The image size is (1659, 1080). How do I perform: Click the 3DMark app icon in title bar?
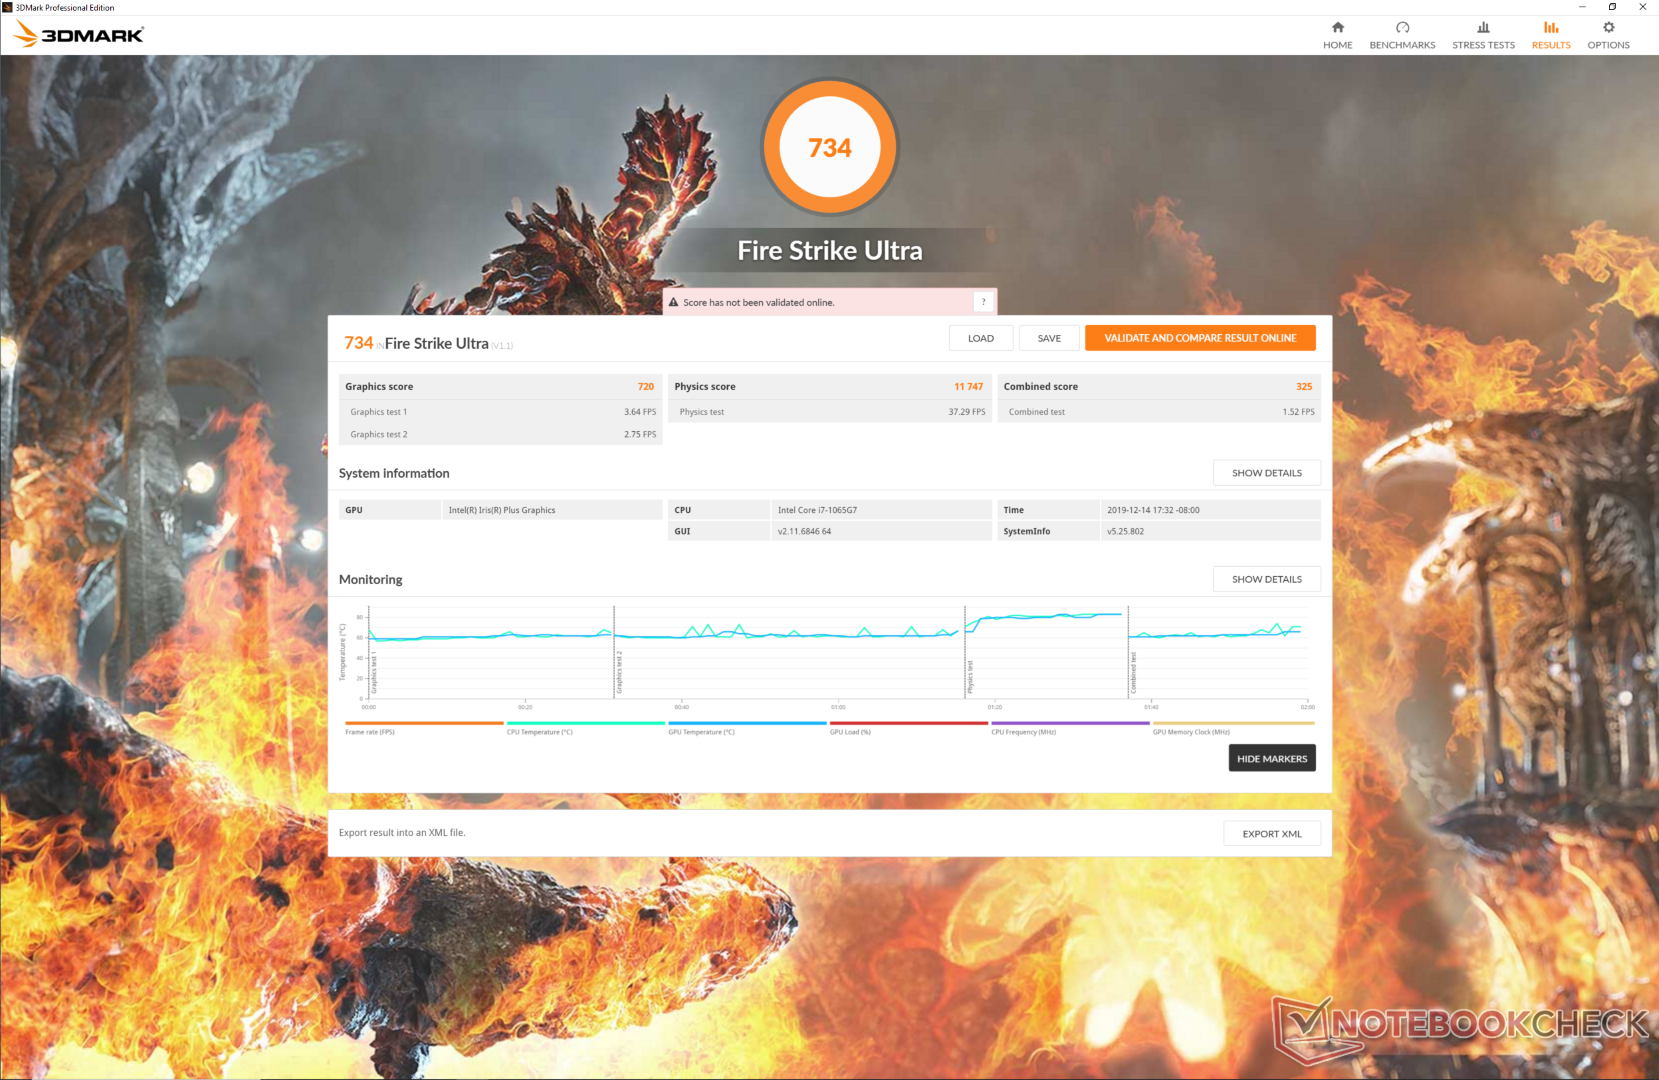pos(8,7)
